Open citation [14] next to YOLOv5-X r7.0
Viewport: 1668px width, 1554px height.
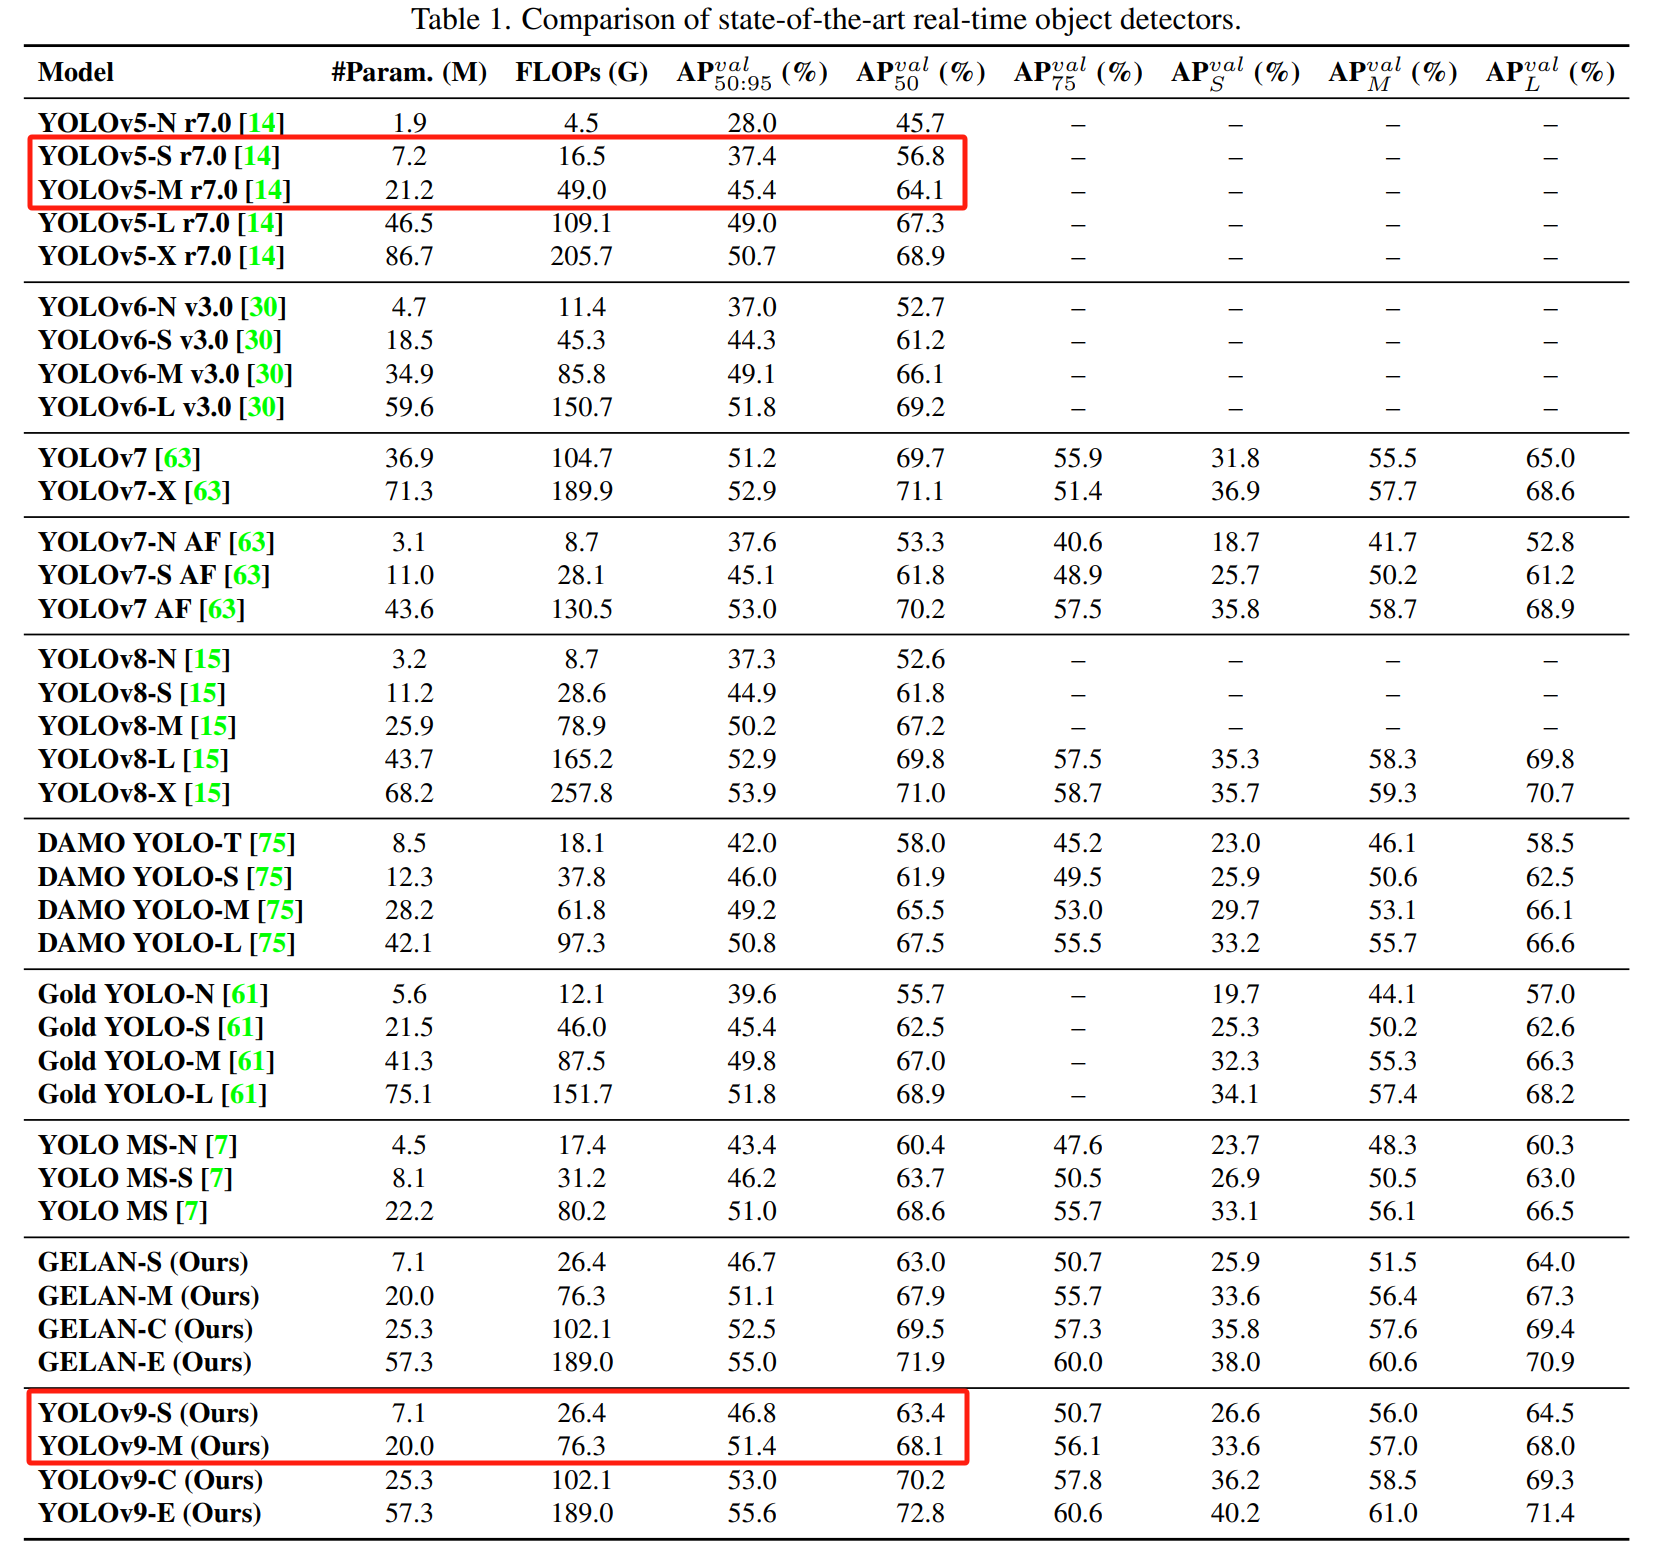tap(263, 256)
